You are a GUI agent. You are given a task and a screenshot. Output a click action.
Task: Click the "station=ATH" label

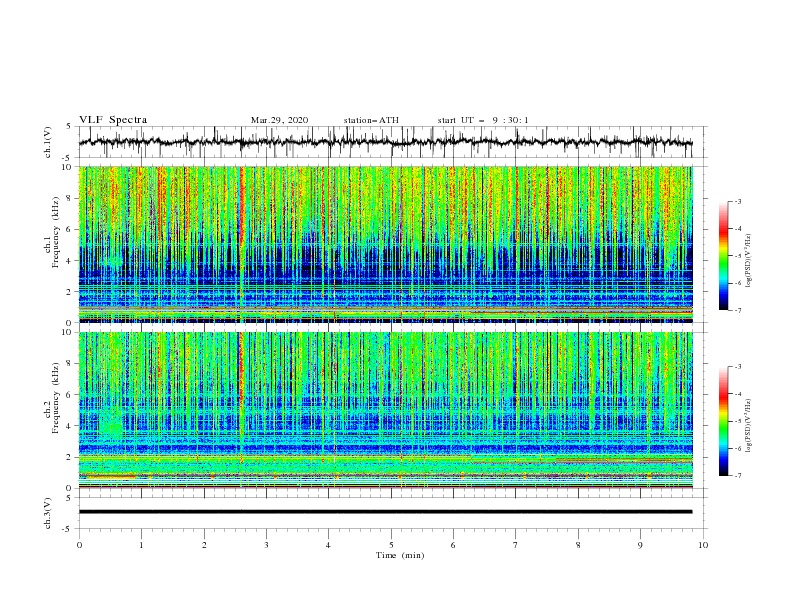(x=371, y=120)
